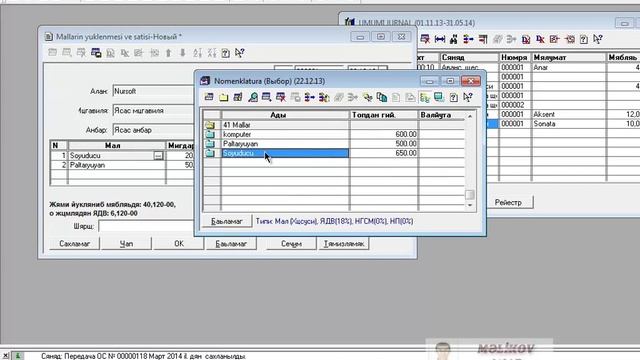Select the Paltaryuyan row in Nomenklatura
Image resolution: width=640 pixels, height=360 pixels.
click(285, 144)
